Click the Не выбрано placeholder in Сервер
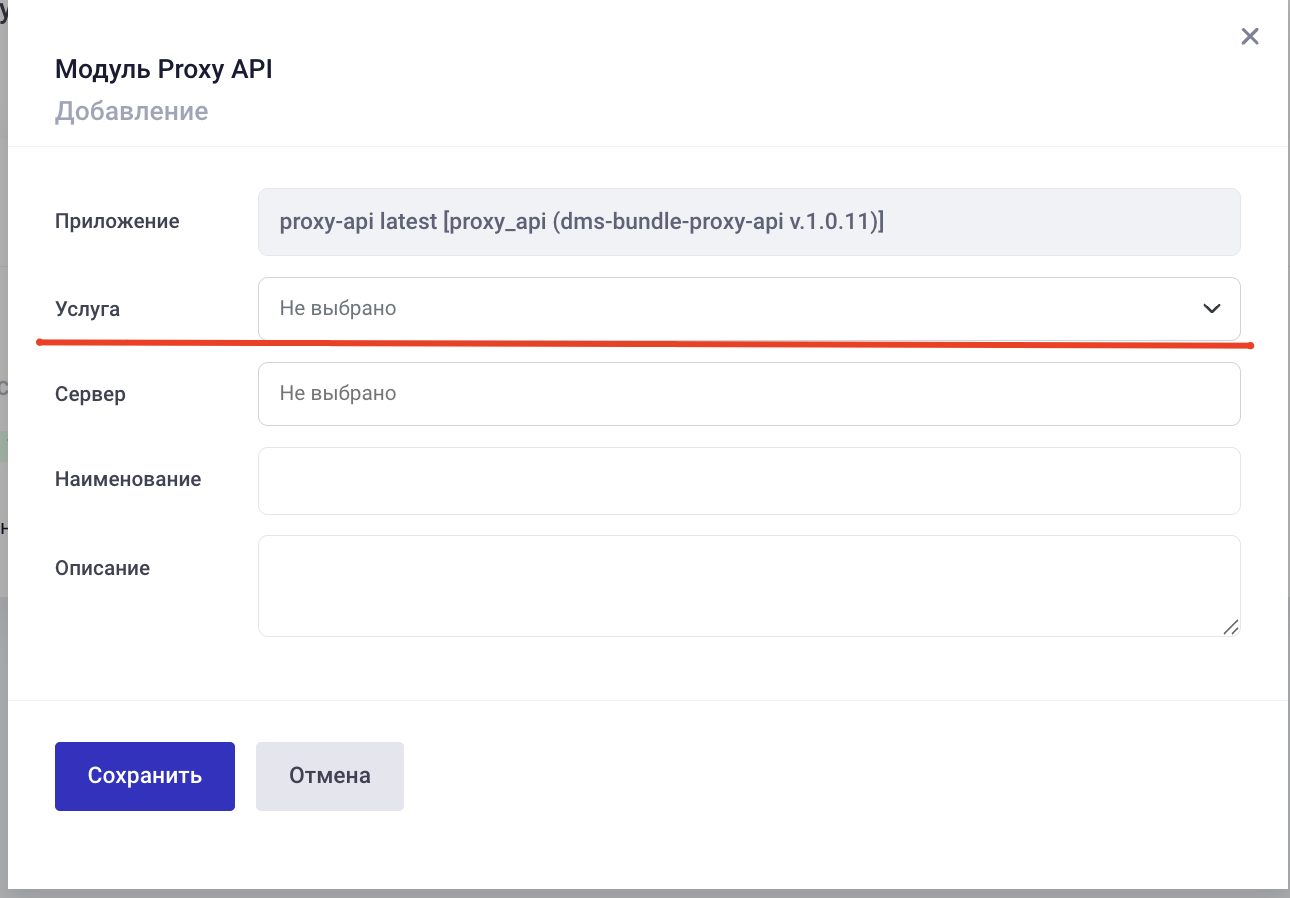The width and height of the screenshot is (1290, 898). coord(338,394)
